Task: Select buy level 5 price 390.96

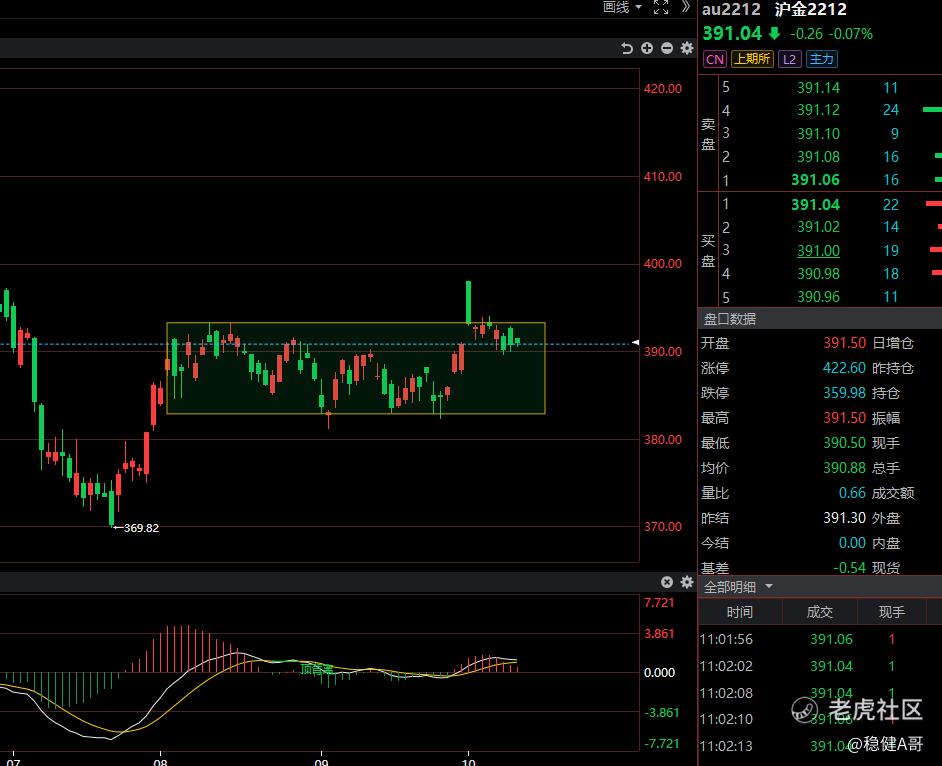Action: tap(818, 297)
